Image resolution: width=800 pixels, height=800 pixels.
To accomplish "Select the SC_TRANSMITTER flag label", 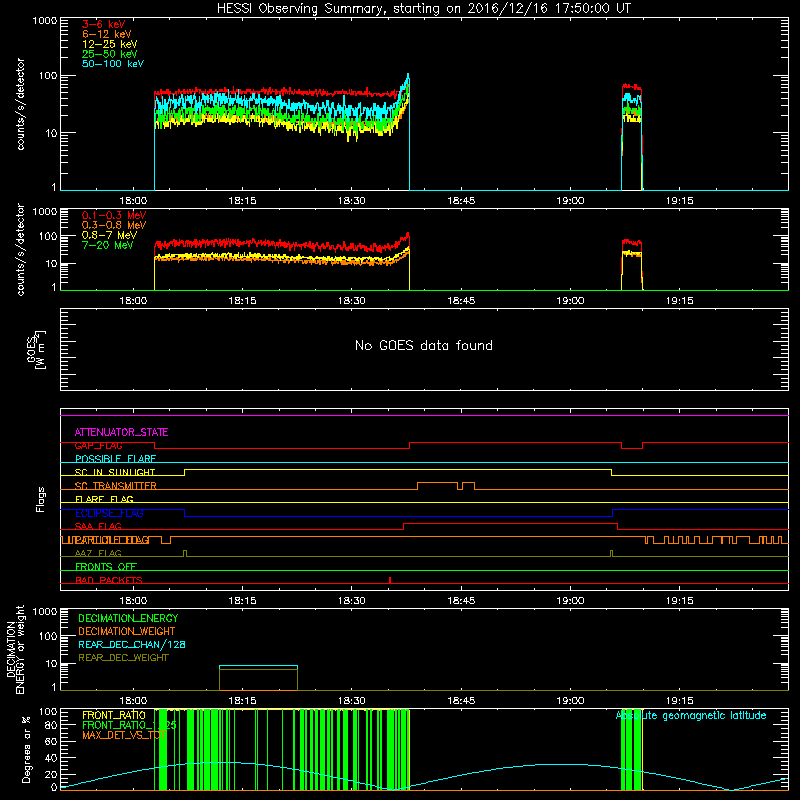I will (115, 486).
